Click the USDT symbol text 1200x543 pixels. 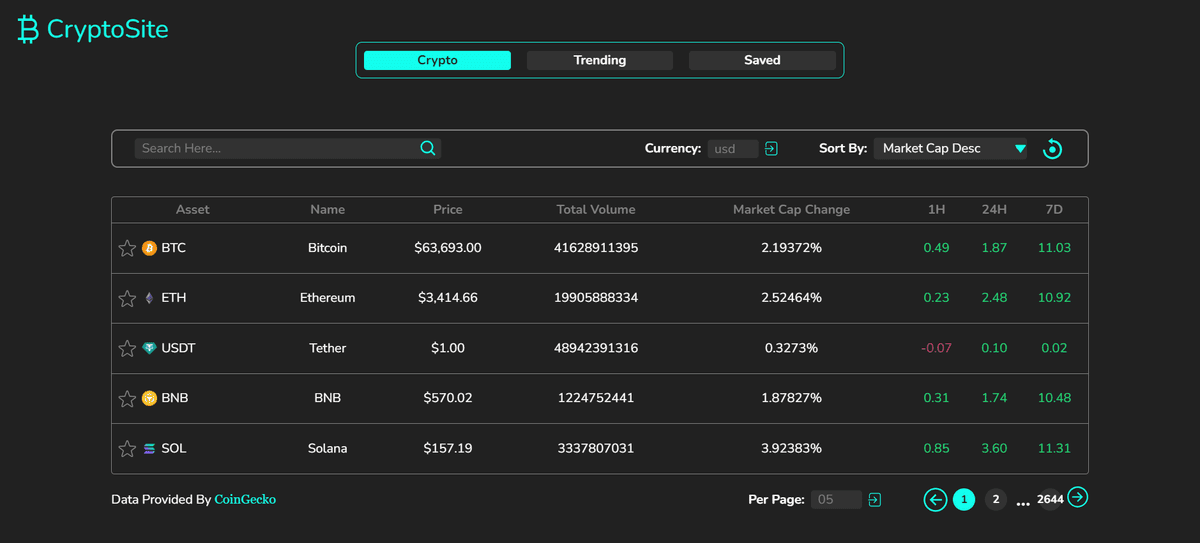(x=177, y=348)
